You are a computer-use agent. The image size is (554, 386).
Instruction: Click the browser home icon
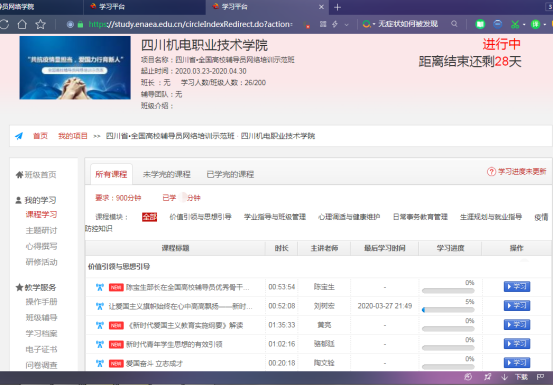[x=22, y=24]
